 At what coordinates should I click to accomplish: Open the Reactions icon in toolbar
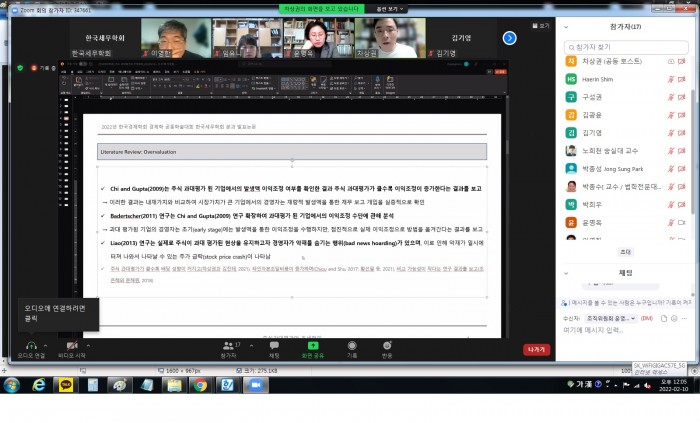[x=387, y=345]
